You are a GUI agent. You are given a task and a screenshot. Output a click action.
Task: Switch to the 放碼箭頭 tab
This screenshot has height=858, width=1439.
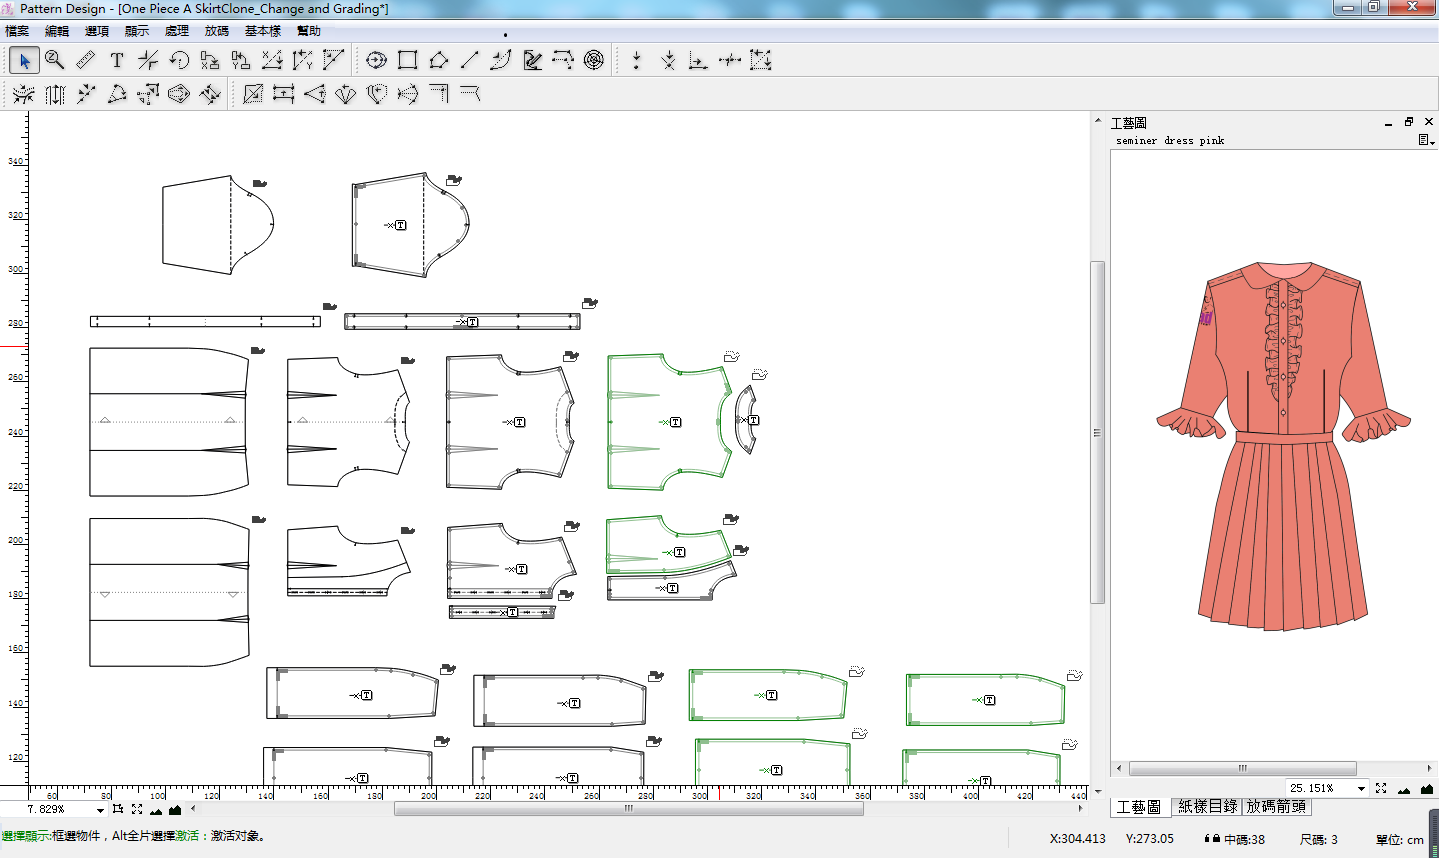(1275, 807)
